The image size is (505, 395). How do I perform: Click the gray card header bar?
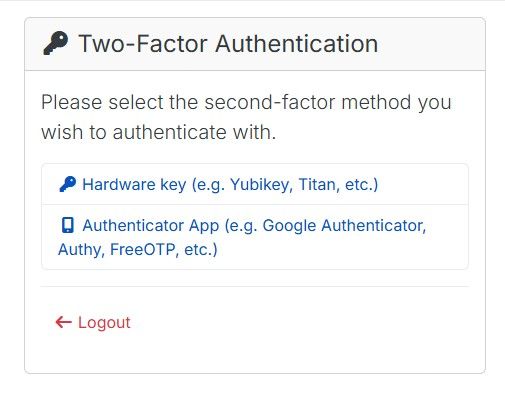[x=255, y=44]
